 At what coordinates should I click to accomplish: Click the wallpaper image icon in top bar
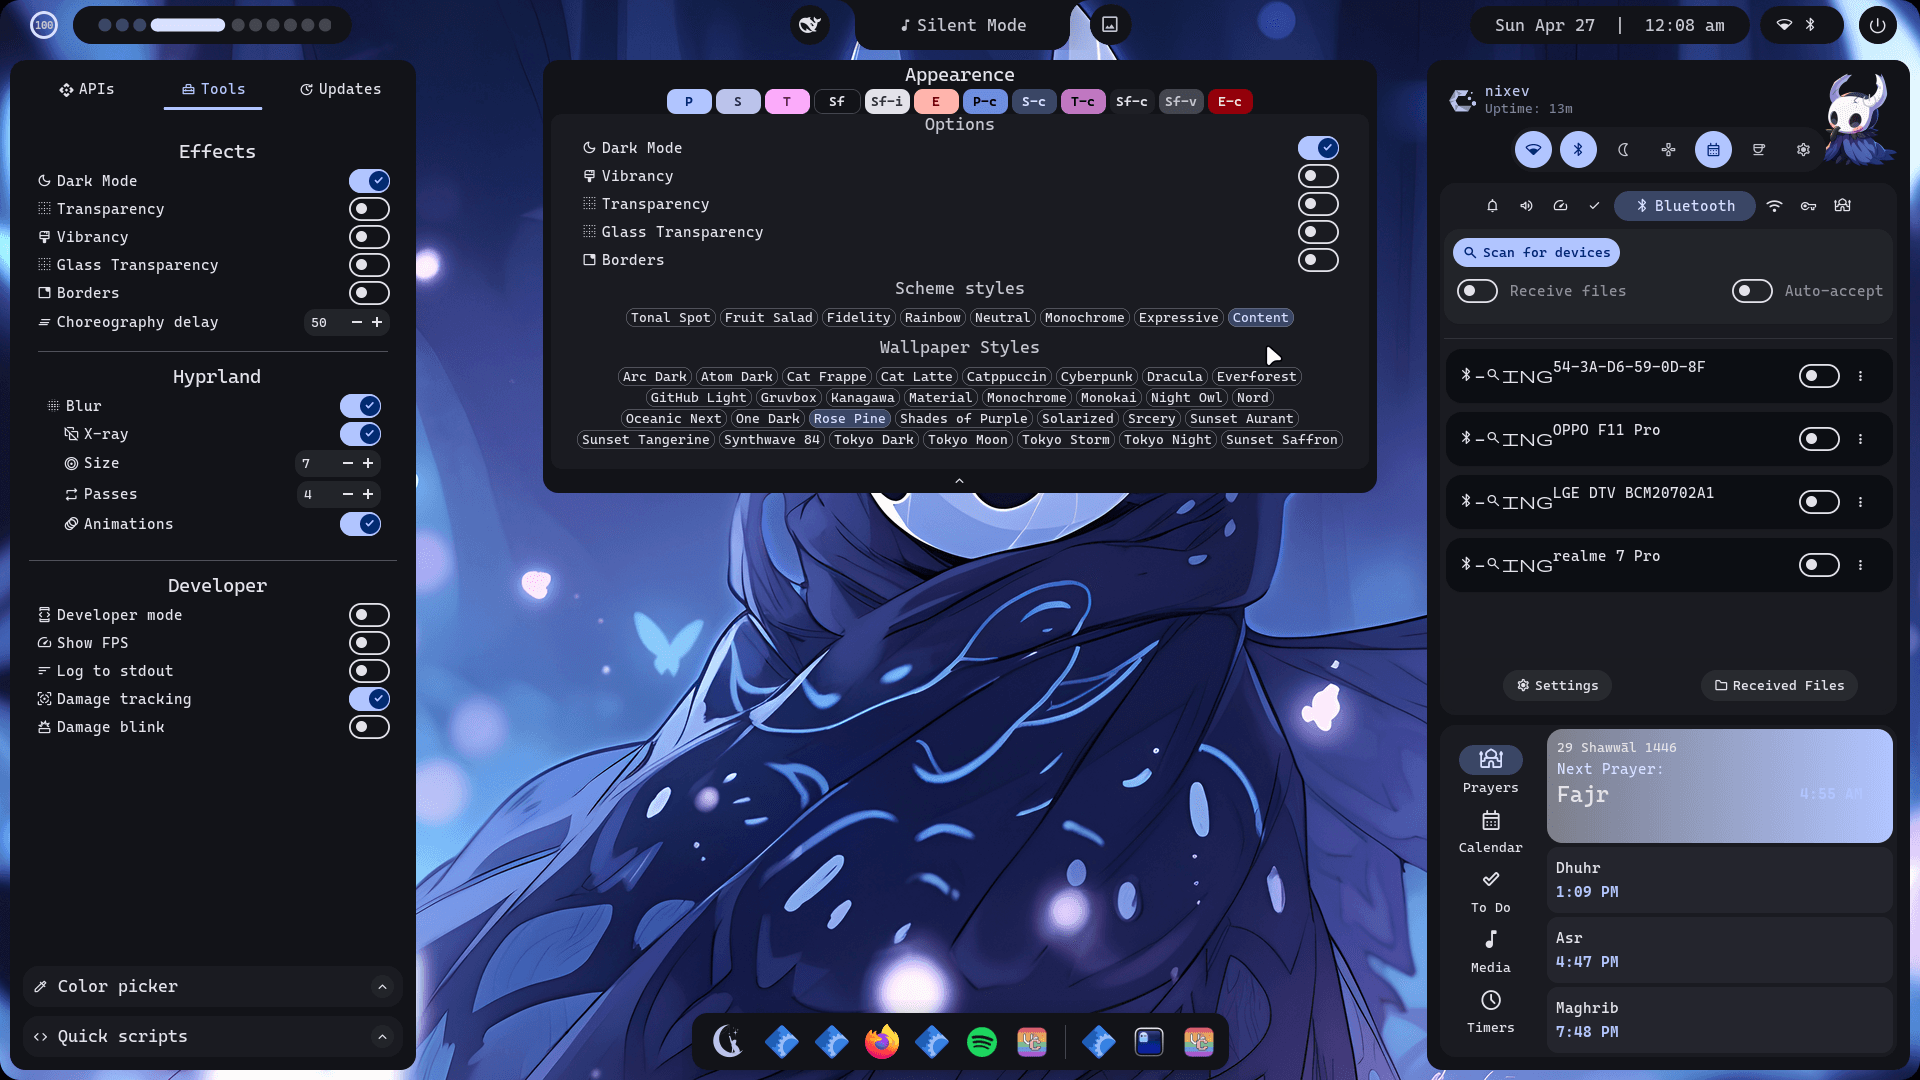click(1110, 25)
